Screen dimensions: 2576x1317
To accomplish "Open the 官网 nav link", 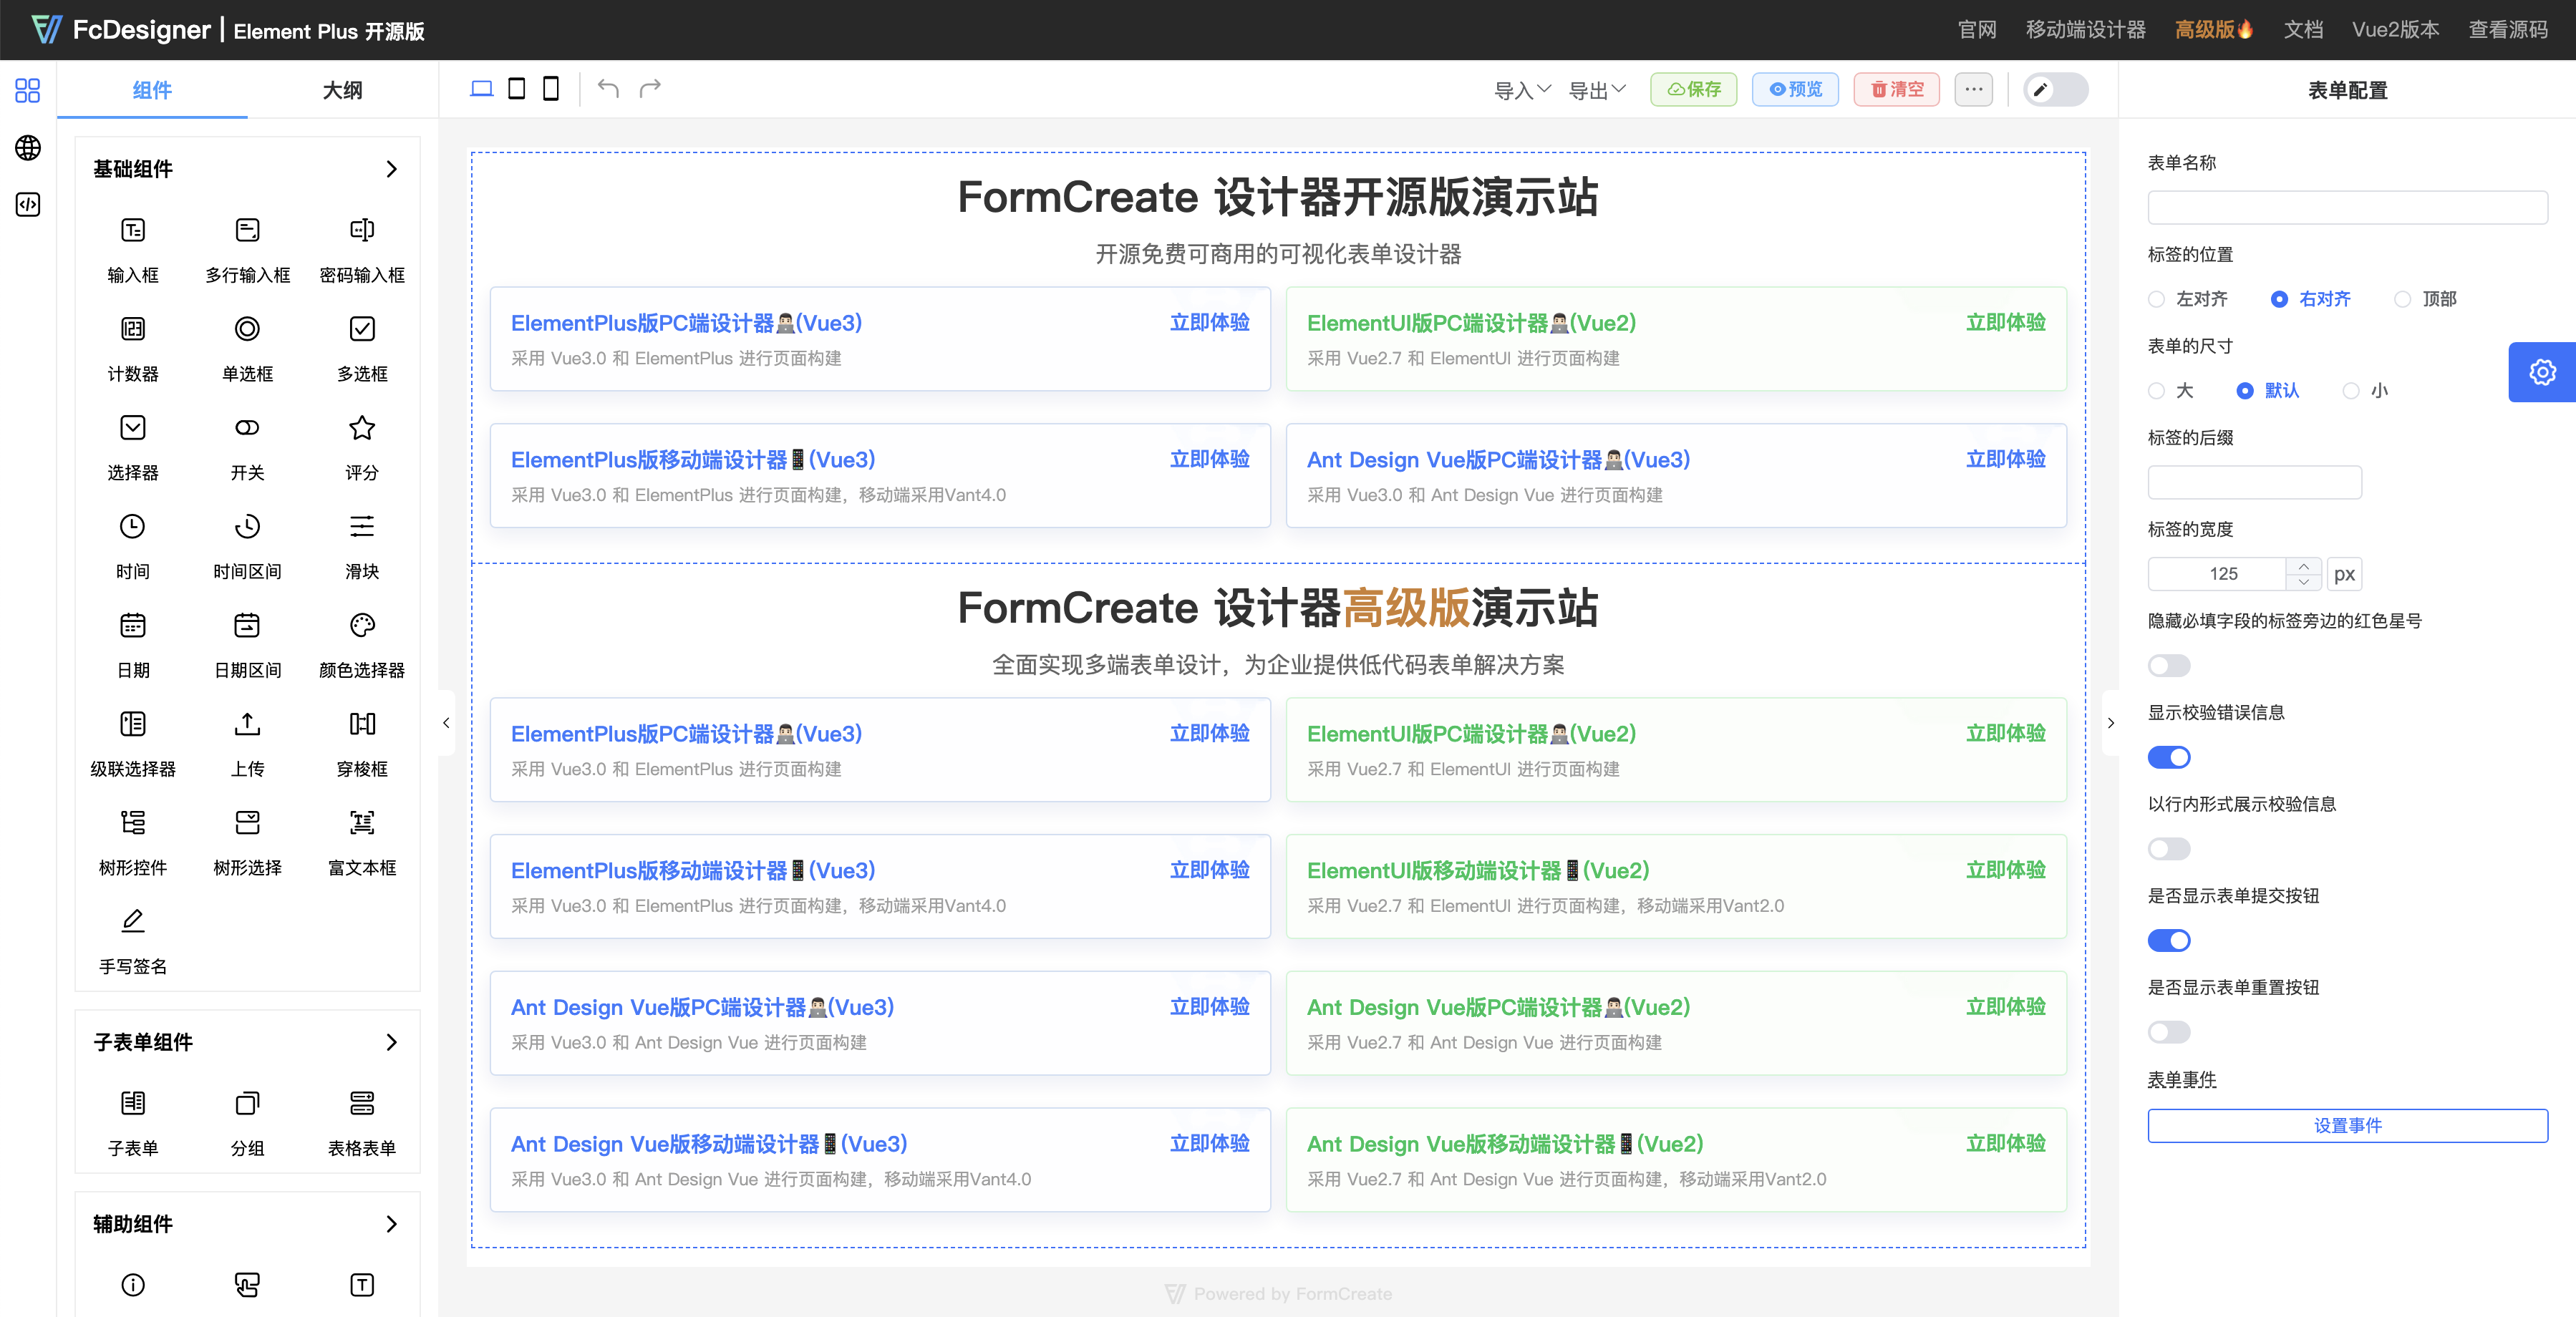I will pyautogui.click(x=1976, y=30).
